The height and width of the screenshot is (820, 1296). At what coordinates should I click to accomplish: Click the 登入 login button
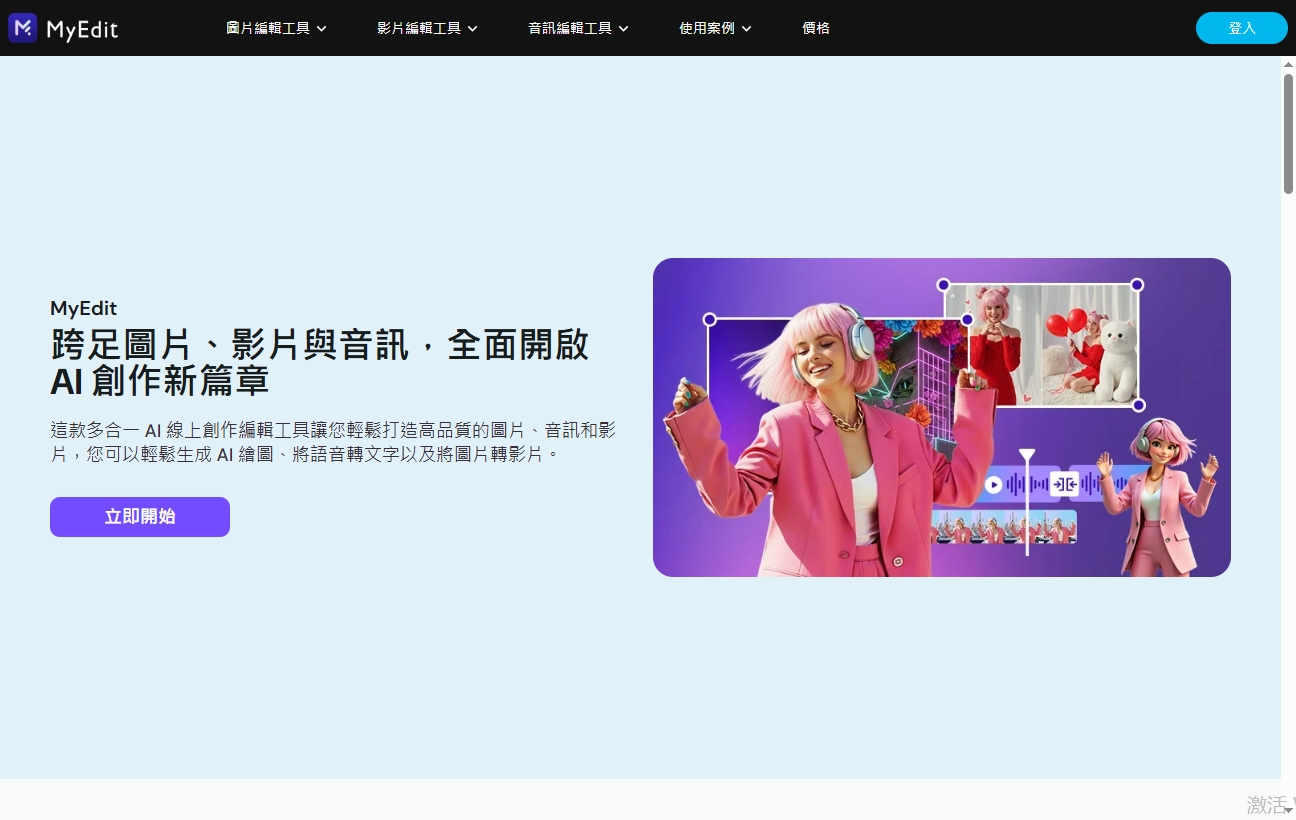pyautogui.click(x=1241, y=28)
